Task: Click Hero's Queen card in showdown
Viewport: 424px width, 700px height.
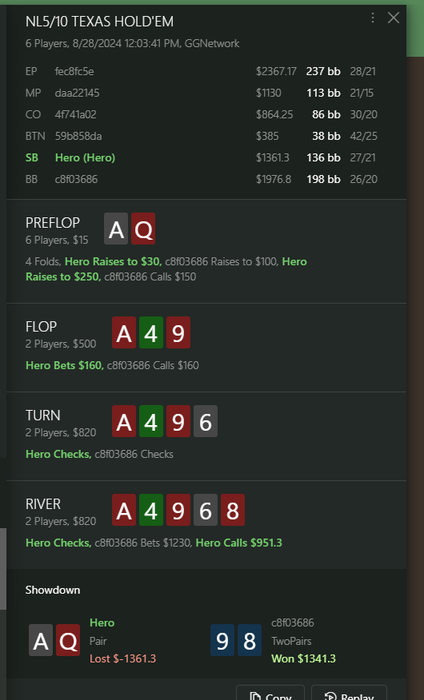Action: tap(68, 640)
